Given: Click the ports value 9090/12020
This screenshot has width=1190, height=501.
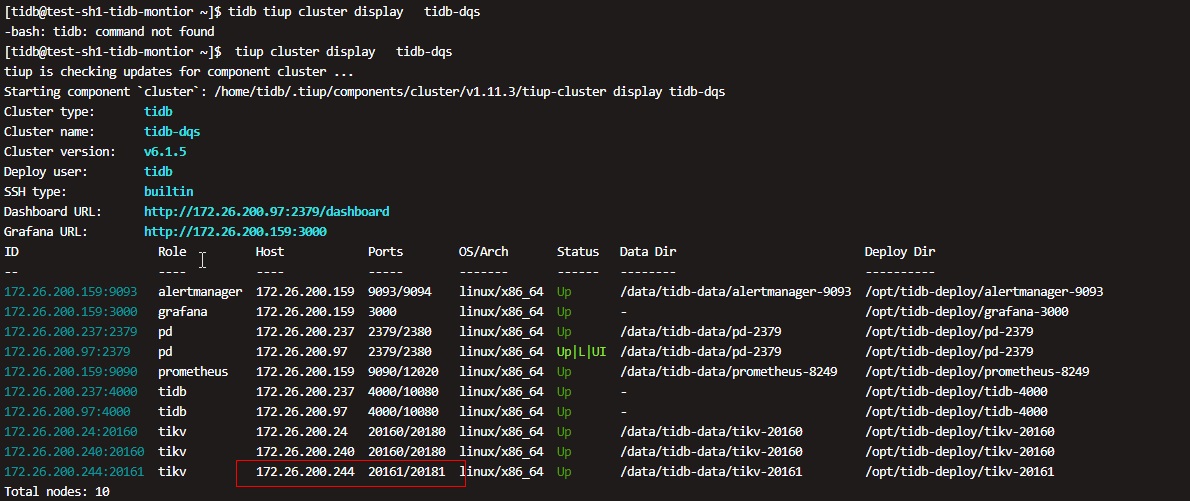Looking at the screenshot, I should 403,372.
